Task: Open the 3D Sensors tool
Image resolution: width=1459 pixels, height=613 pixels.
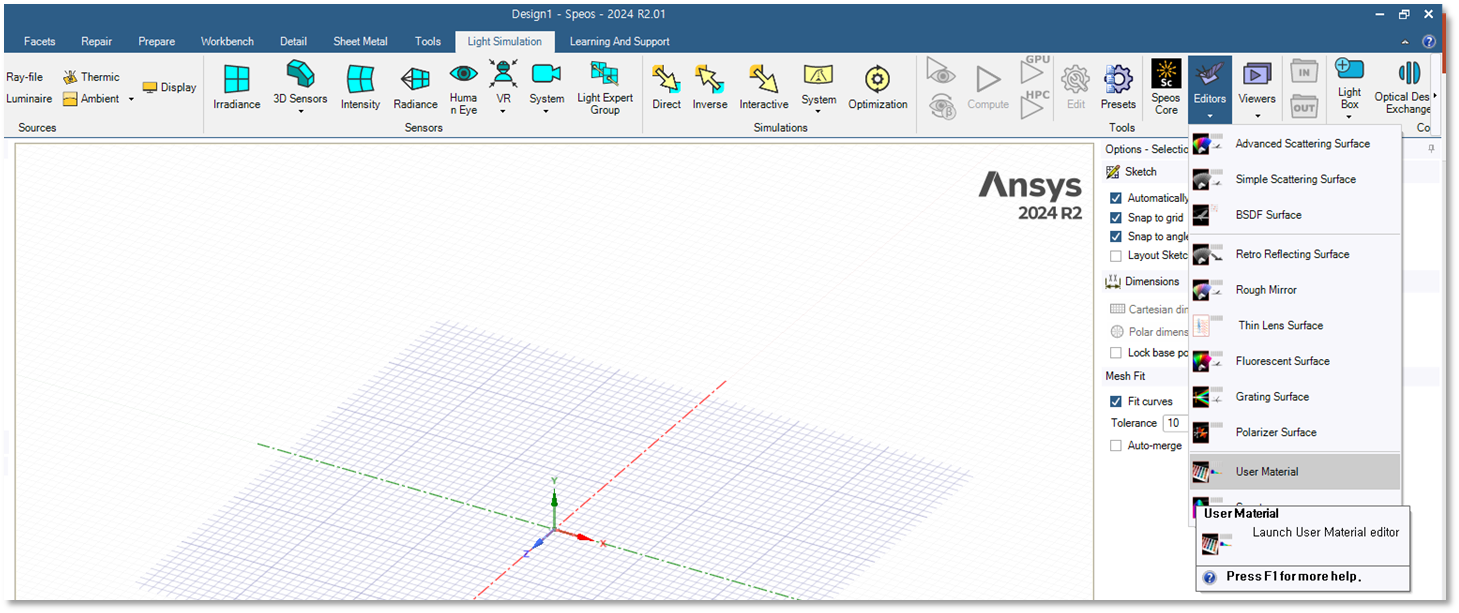Action: coord(301,85)
